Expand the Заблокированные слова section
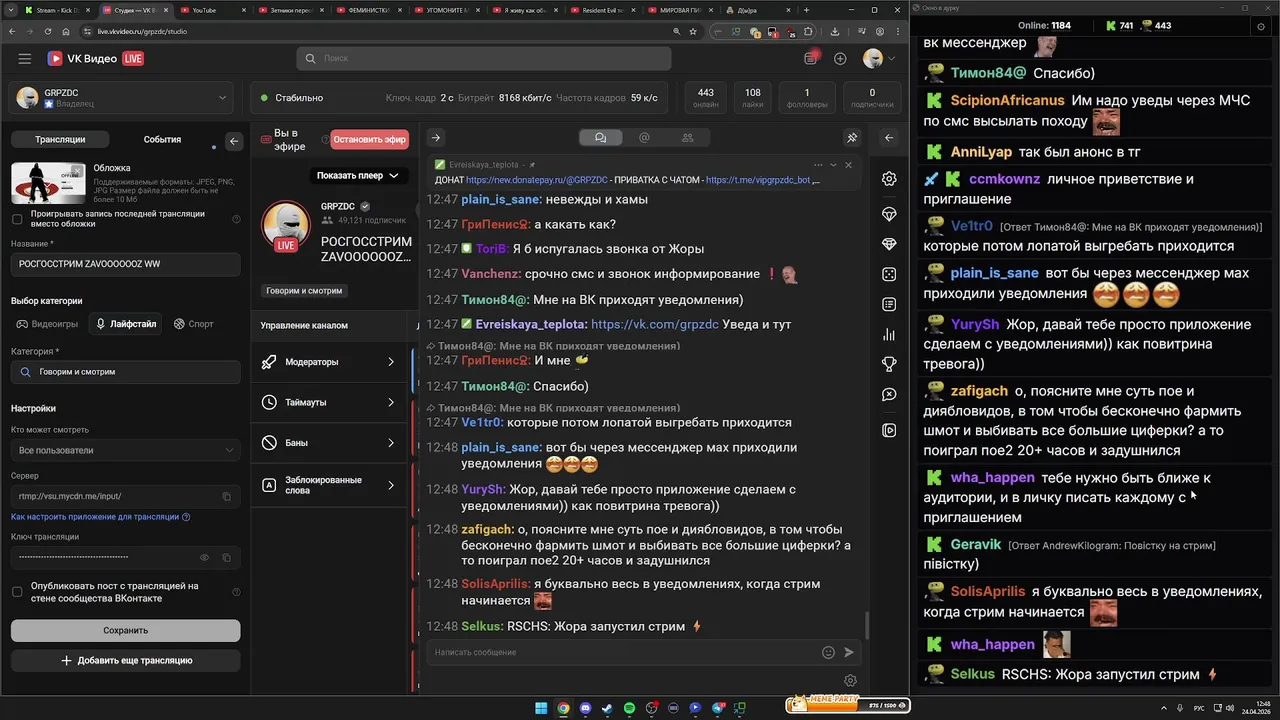The width and height of the screenshot is (1280, 720). [331, 485]
